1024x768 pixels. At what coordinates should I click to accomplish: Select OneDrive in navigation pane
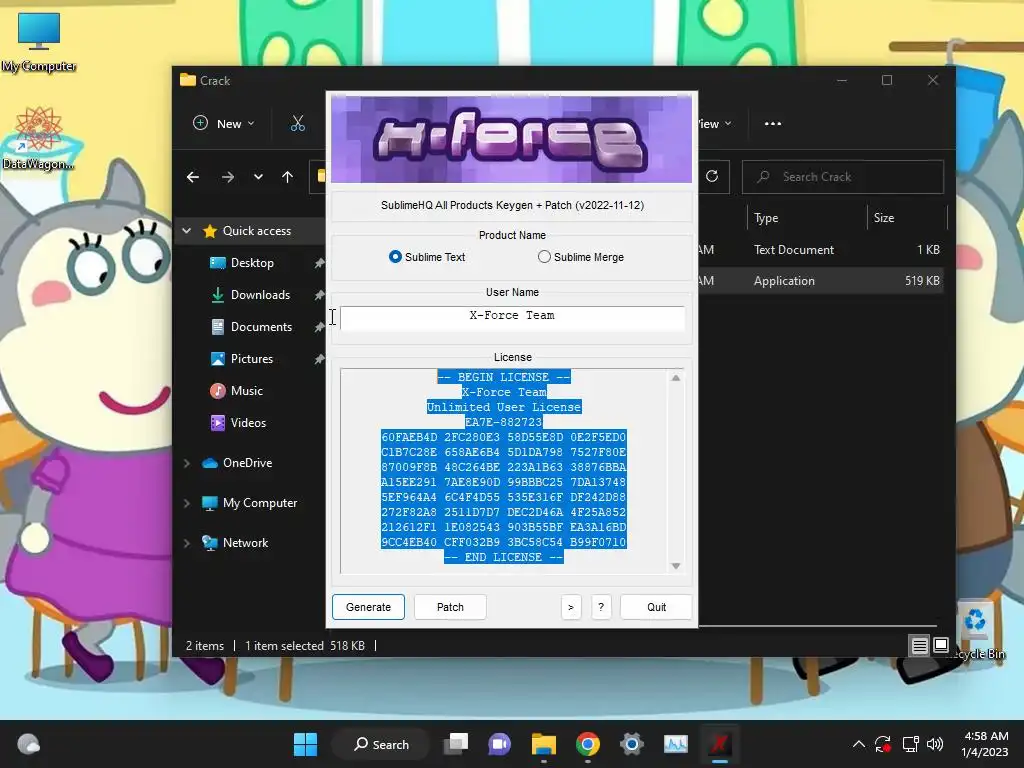coord(247,463)
